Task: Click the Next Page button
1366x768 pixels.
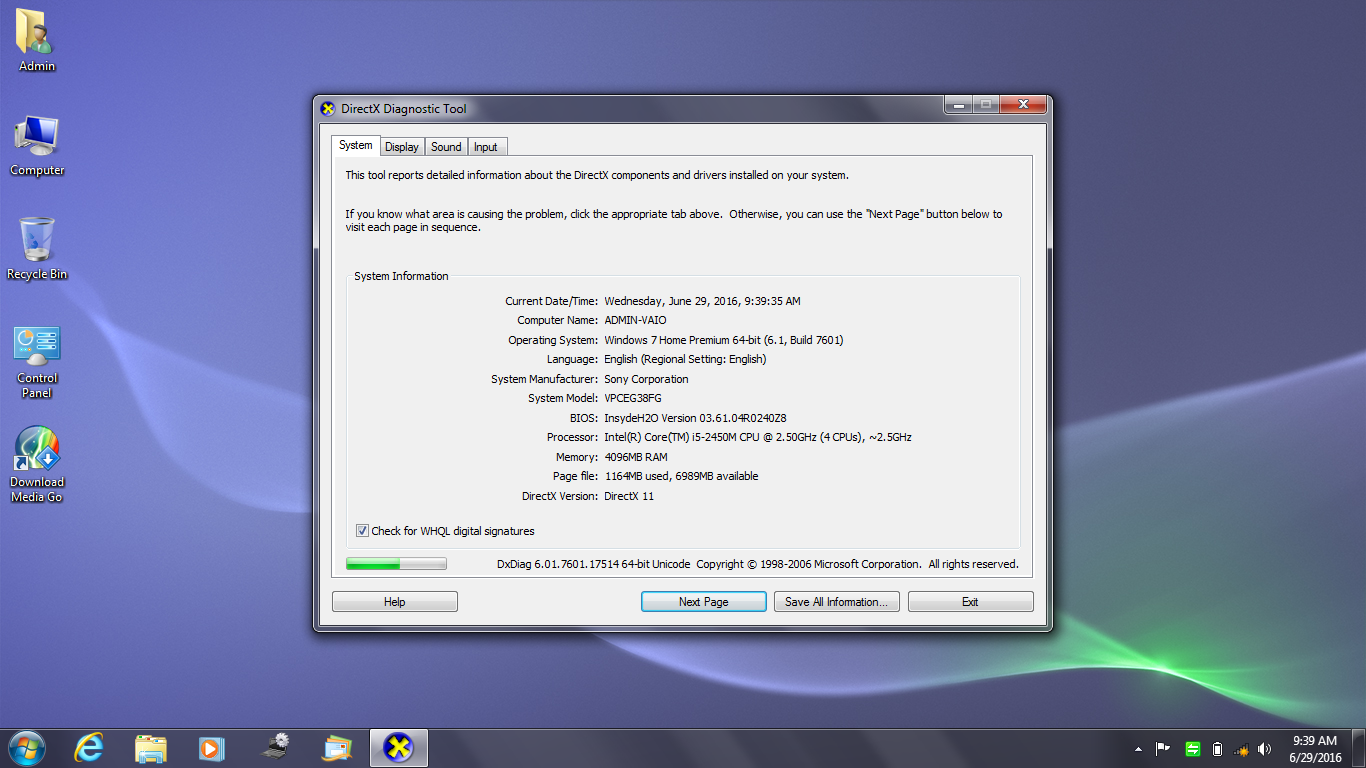Action: click(703, 602)
